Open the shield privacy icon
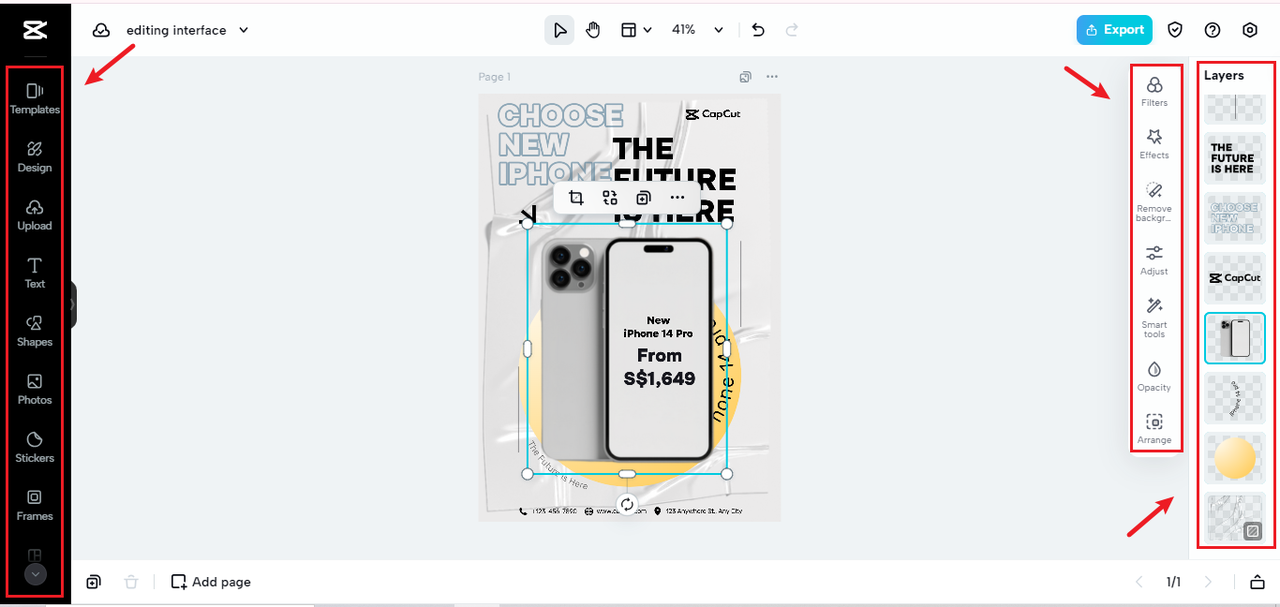 coord(1175,30)
